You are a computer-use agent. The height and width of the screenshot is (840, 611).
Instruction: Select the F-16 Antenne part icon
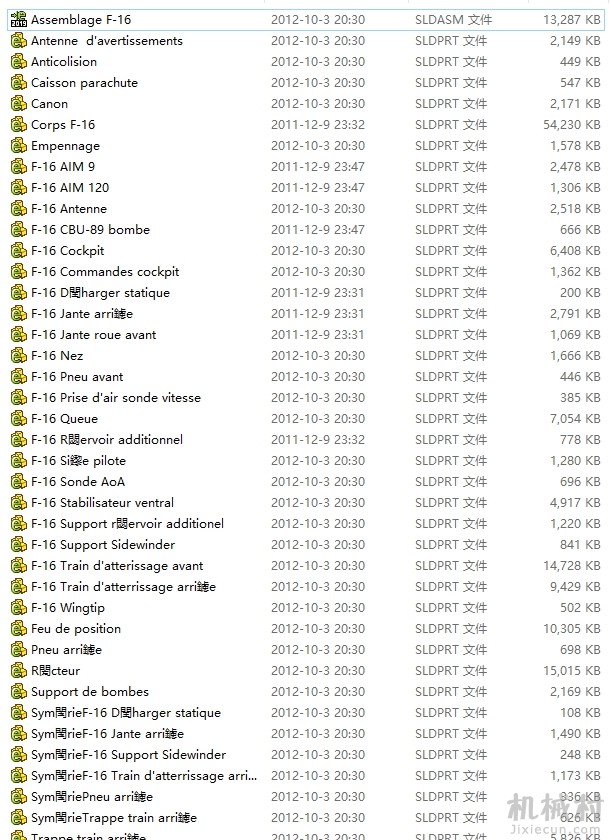[x=19, y=209]
